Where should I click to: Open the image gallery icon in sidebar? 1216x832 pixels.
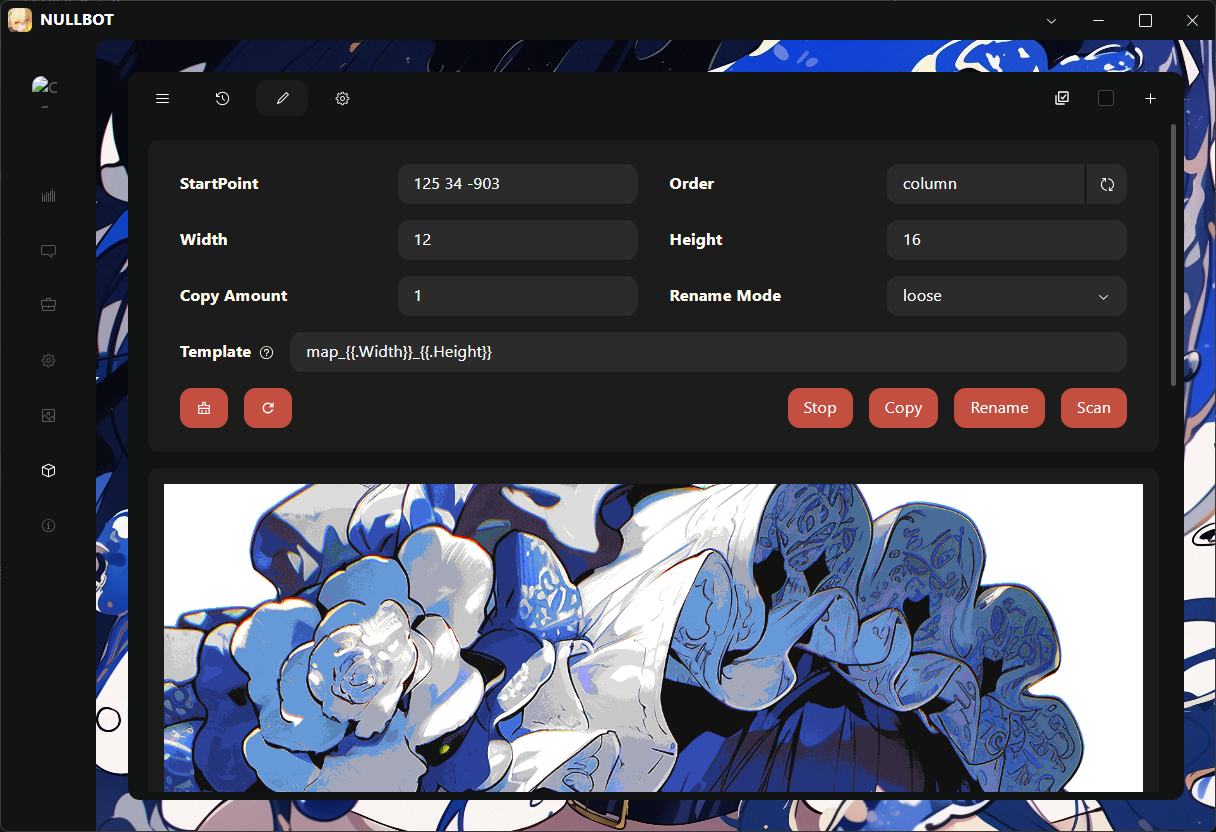48,415
